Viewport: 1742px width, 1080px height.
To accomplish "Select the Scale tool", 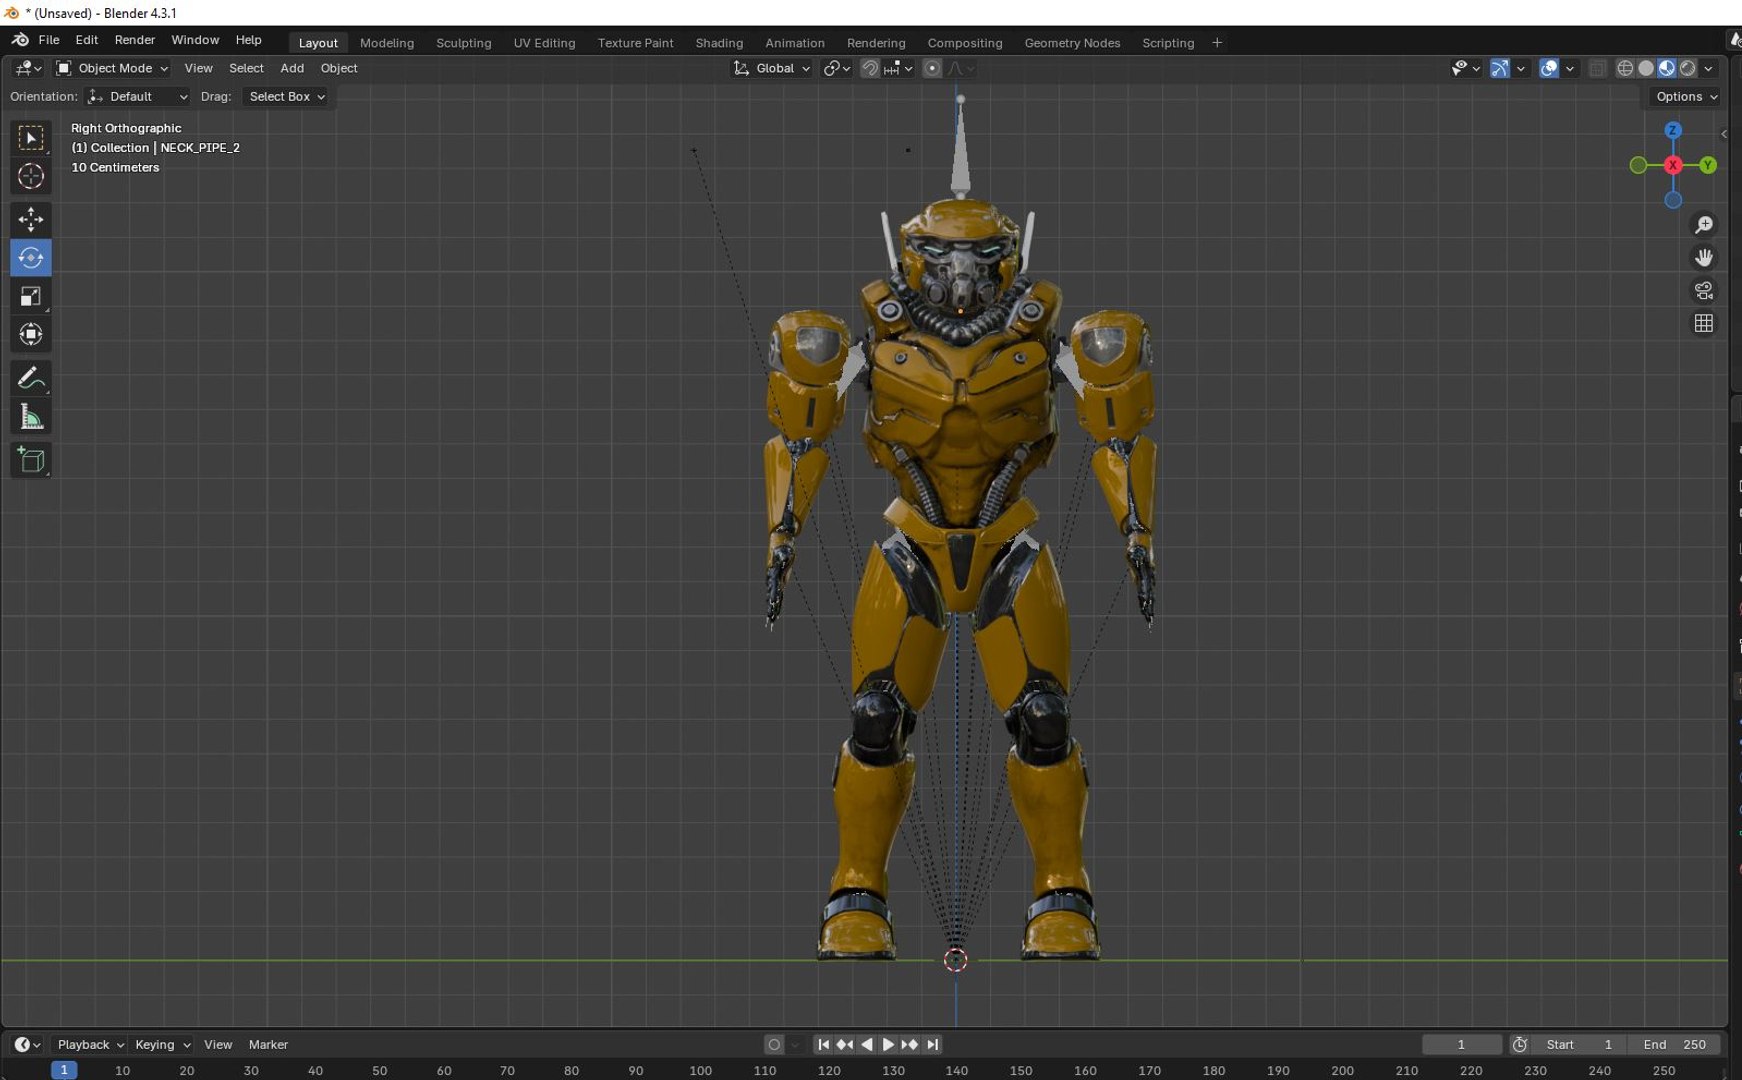I will click(x=31, y=296).
